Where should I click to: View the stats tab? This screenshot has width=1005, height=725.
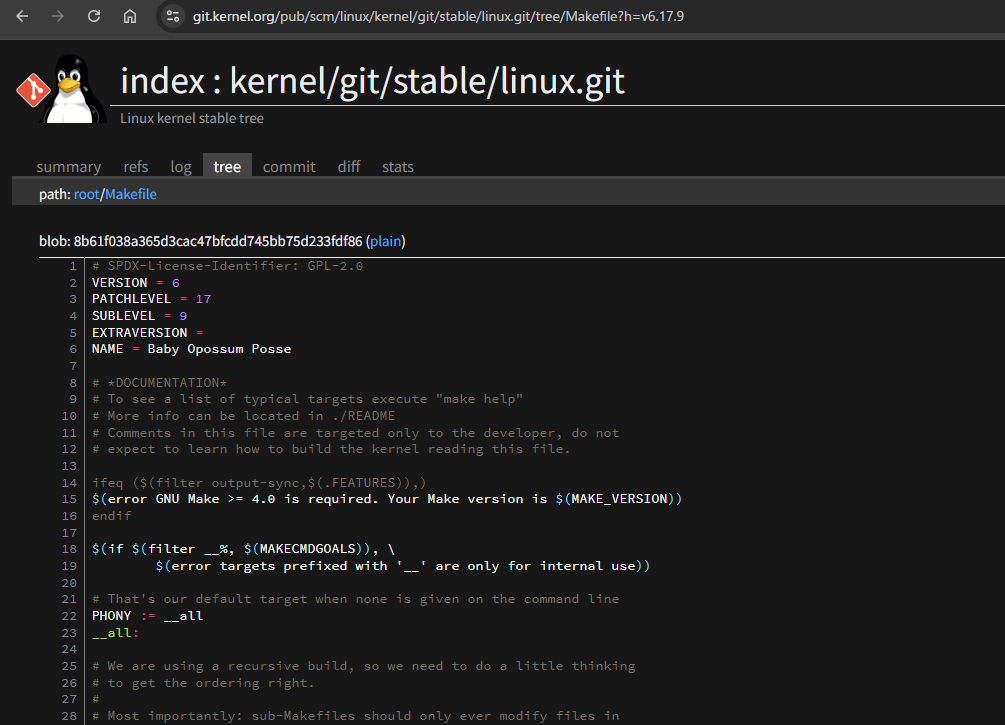click(398, 166)
